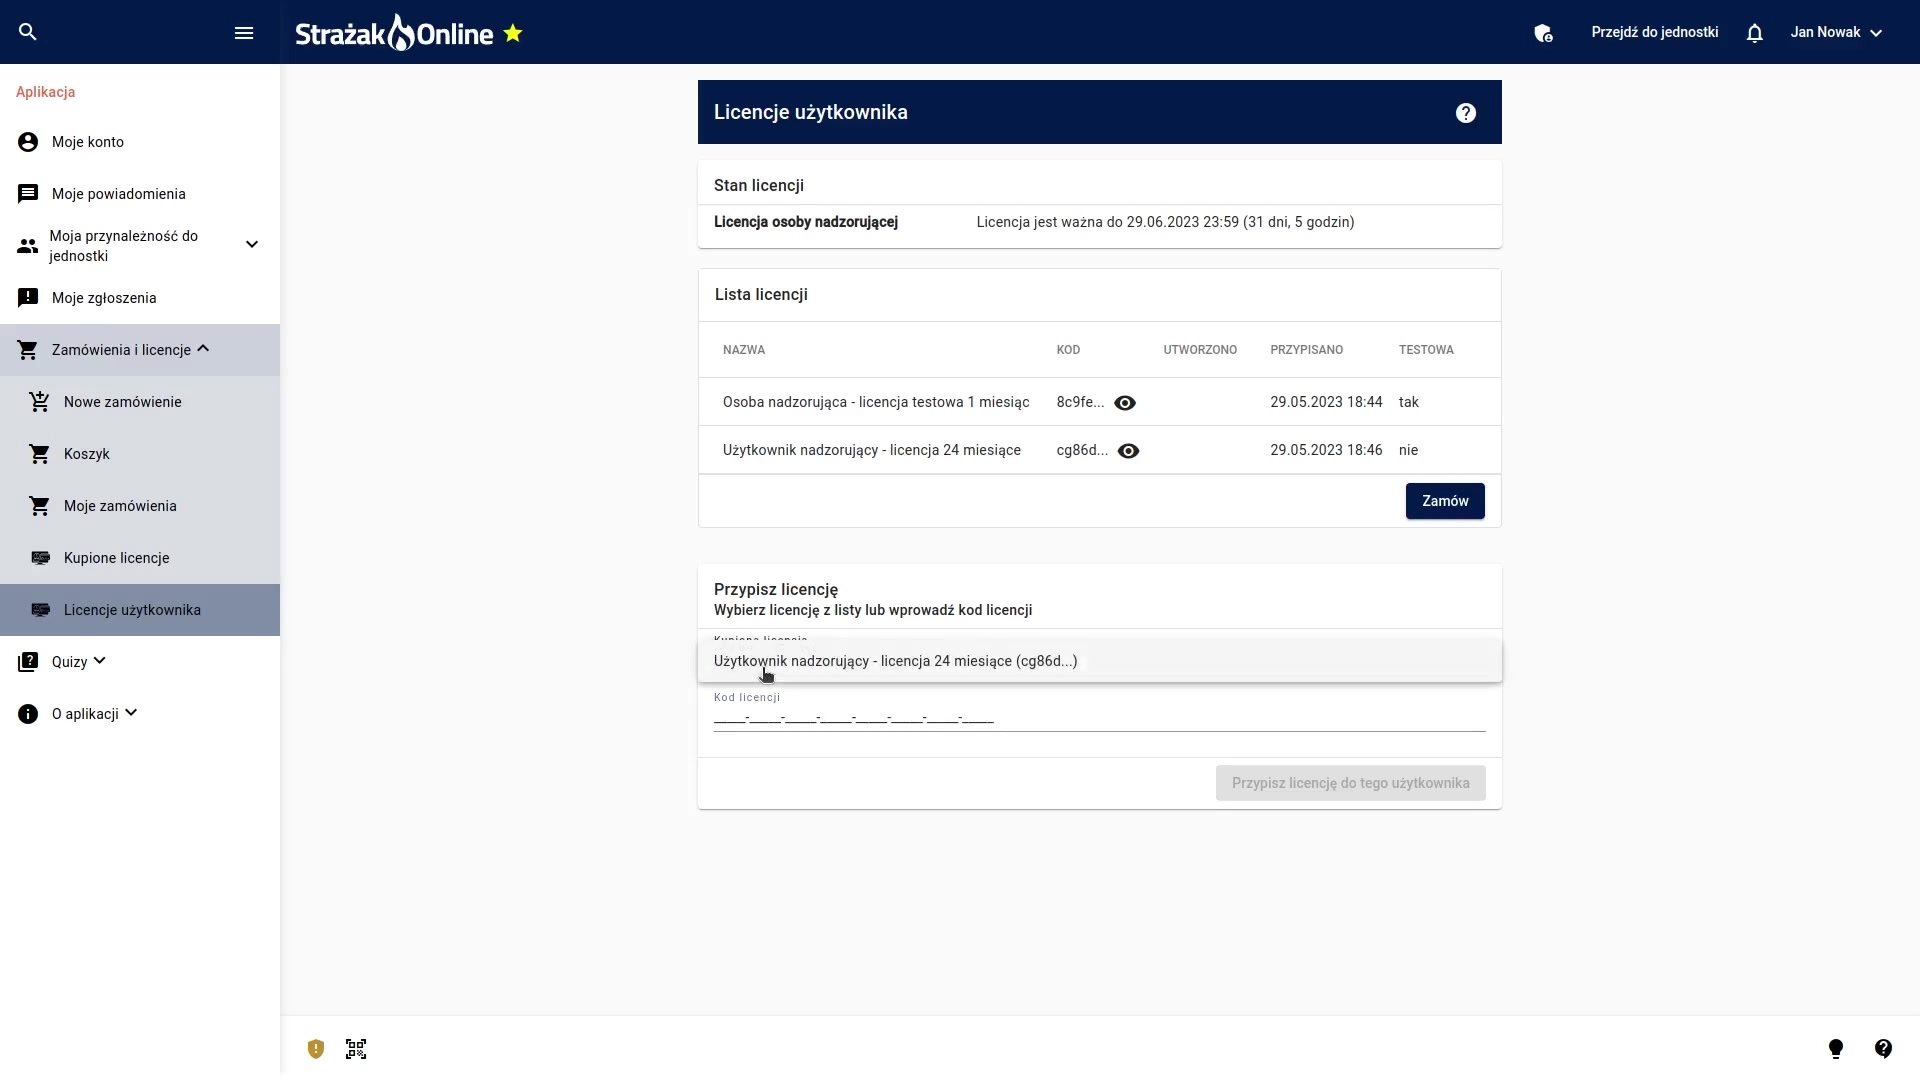Open Kupione licencje menu item
Screen dimensions: 1920x1080
(140, 558)
